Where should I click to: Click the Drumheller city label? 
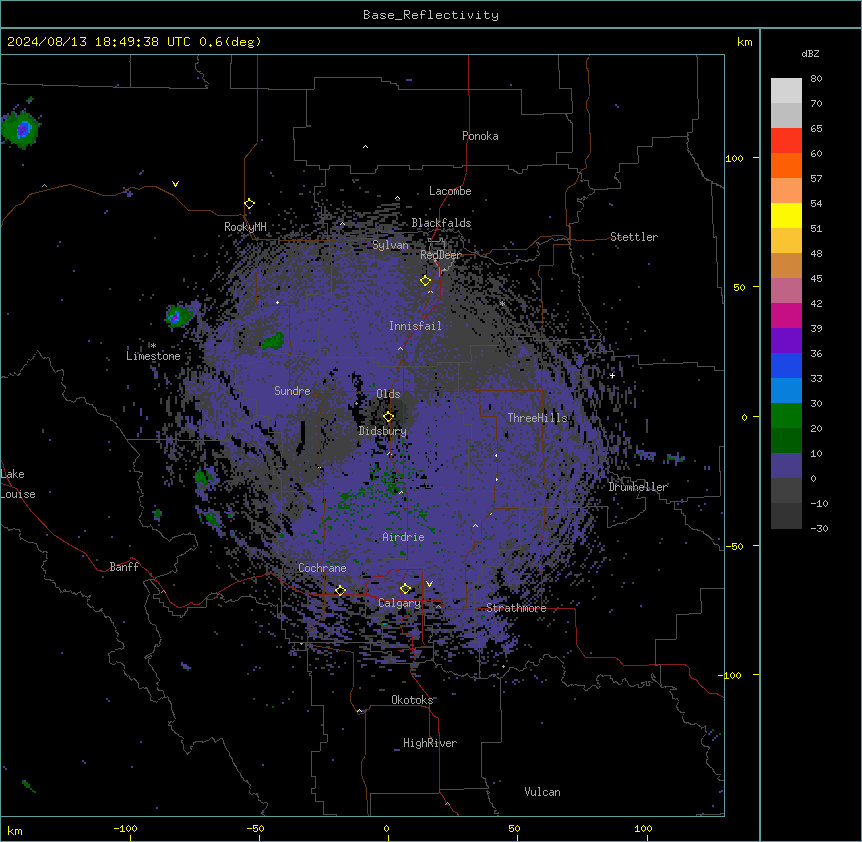638,487
